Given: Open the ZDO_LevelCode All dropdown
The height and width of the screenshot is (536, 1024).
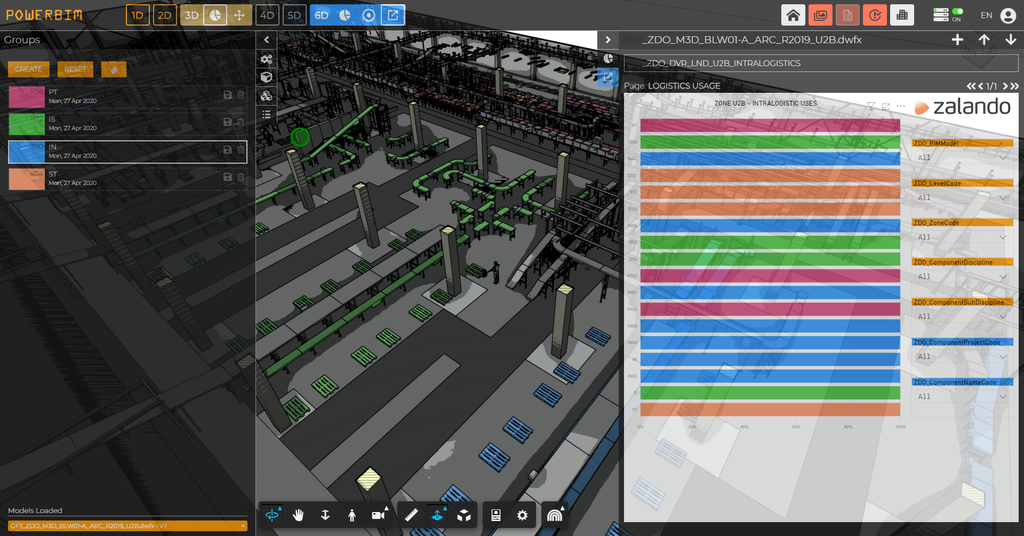Looking at the screenshot, I should pyautogui.click(x=962, y=197).
